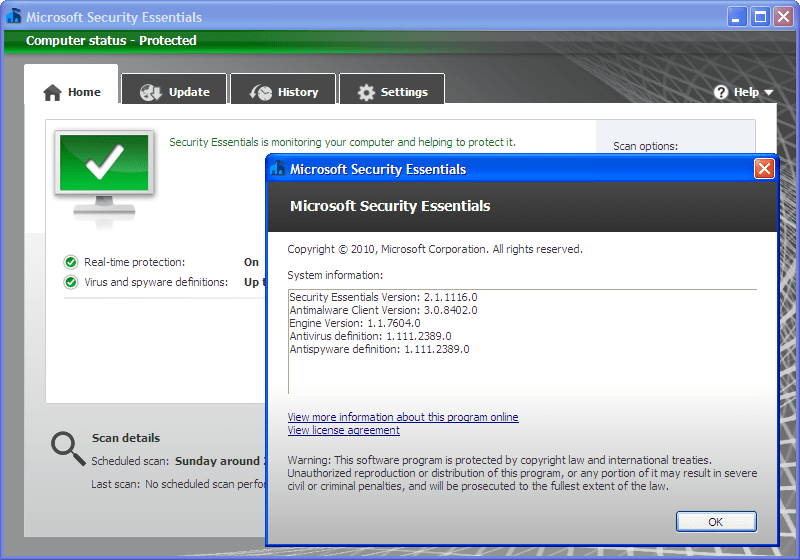Click the System information: label
This screenshot has height=560, width=800.
coord(335,275)
